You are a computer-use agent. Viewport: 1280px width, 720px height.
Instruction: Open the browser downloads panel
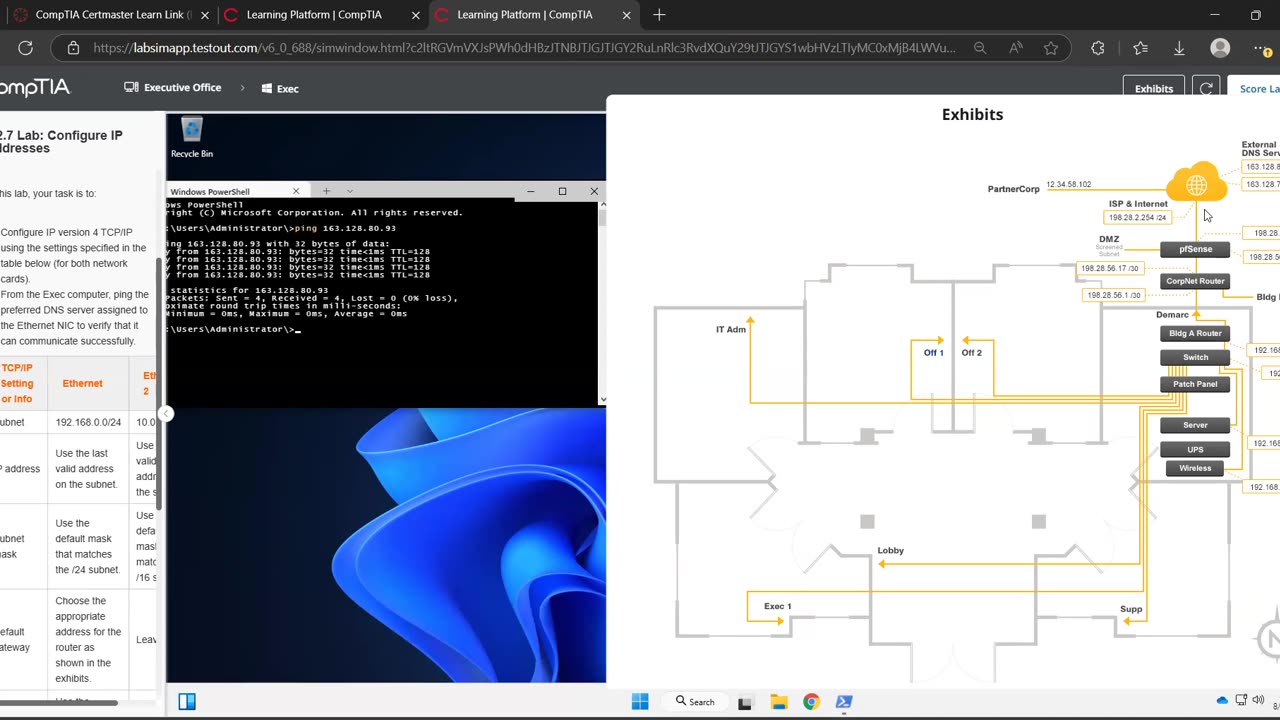tap(1179, 48)
